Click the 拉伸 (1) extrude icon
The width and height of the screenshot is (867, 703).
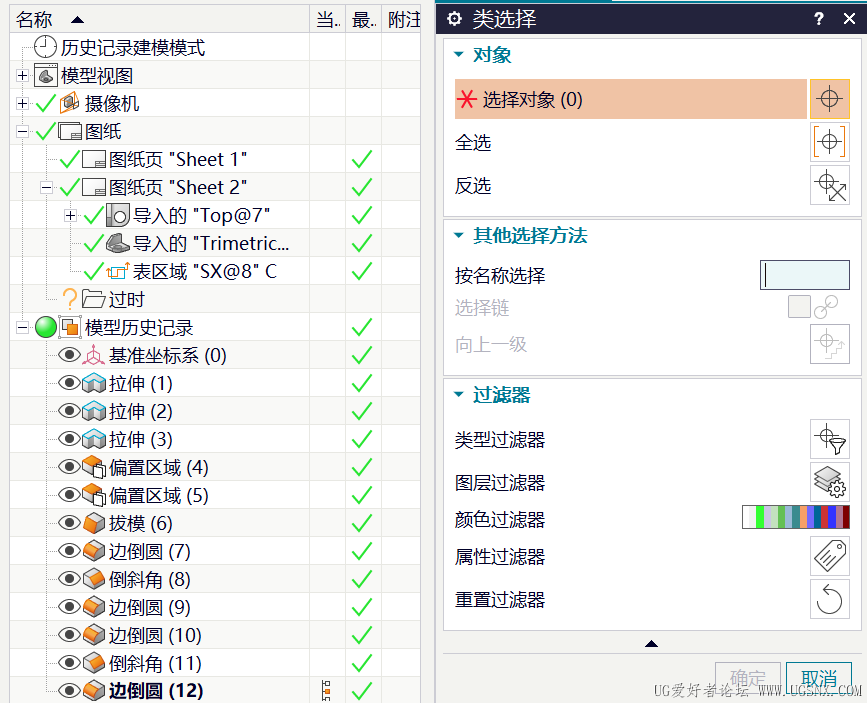[93, 383]
